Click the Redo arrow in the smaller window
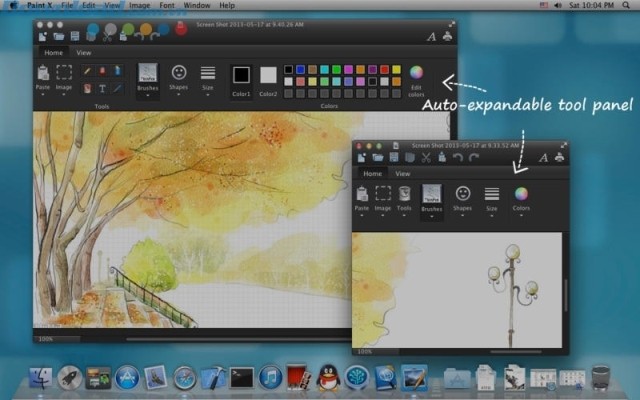This screenshot has width=640, height=400. point(473,157)
